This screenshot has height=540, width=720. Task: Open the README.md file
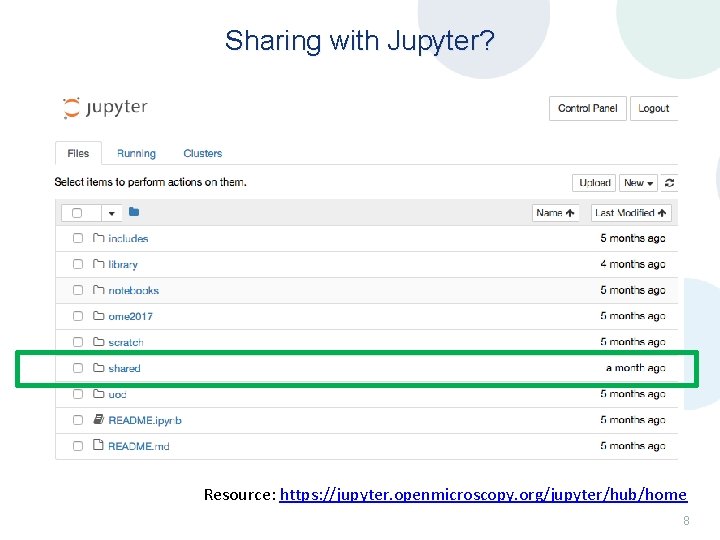139,446
